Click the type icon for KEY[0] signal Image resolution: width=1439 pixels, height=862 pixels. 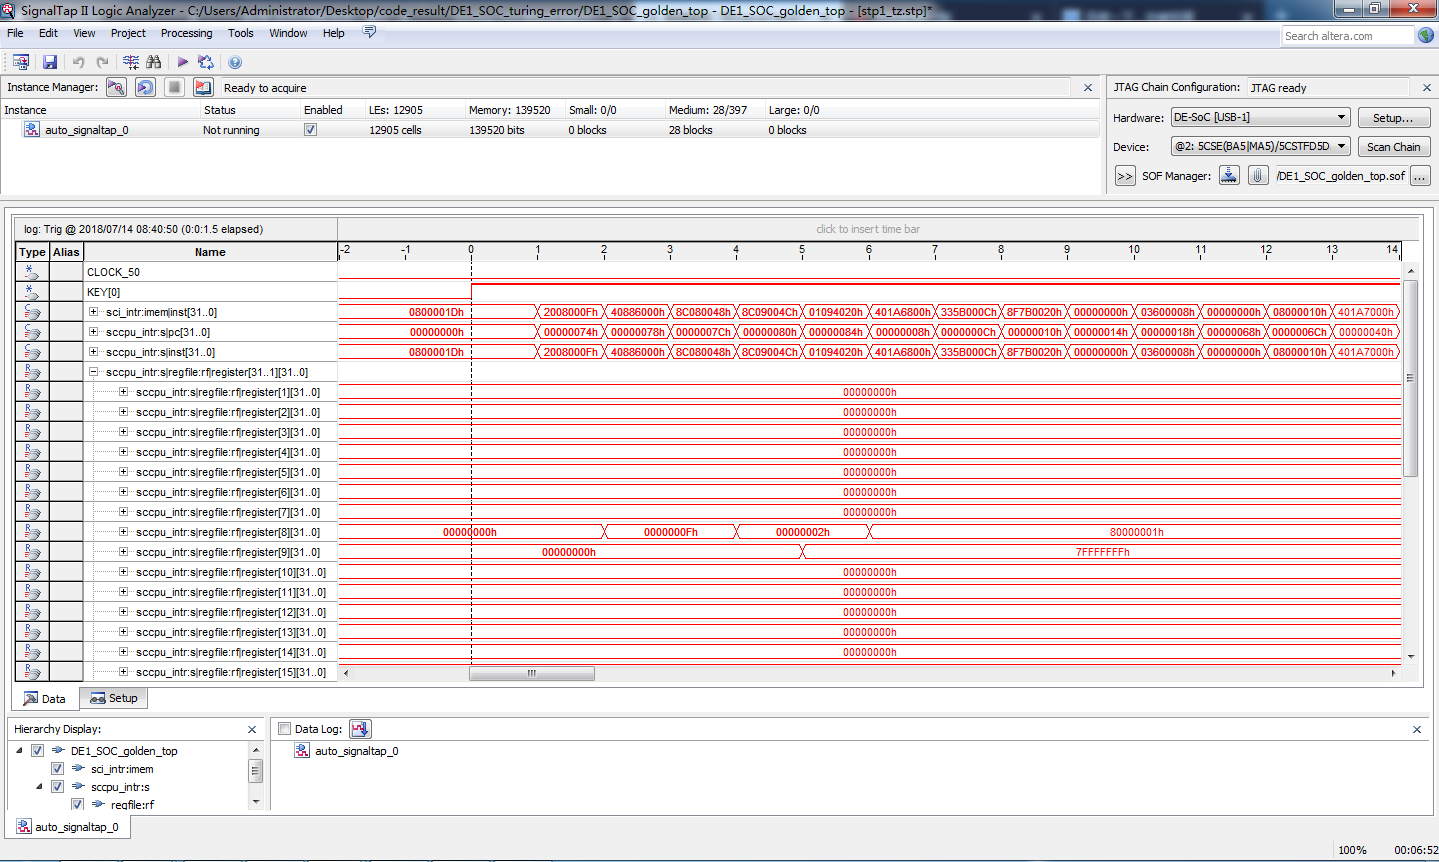click(32, 292)
